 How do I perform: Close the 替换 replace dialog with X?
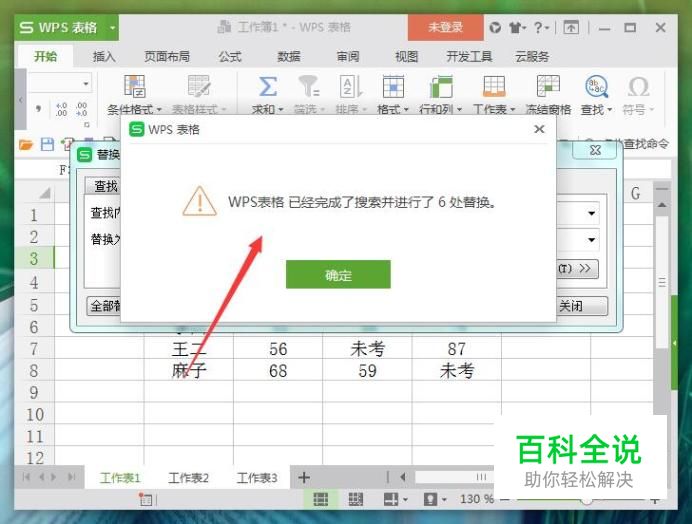coord(594,150)
